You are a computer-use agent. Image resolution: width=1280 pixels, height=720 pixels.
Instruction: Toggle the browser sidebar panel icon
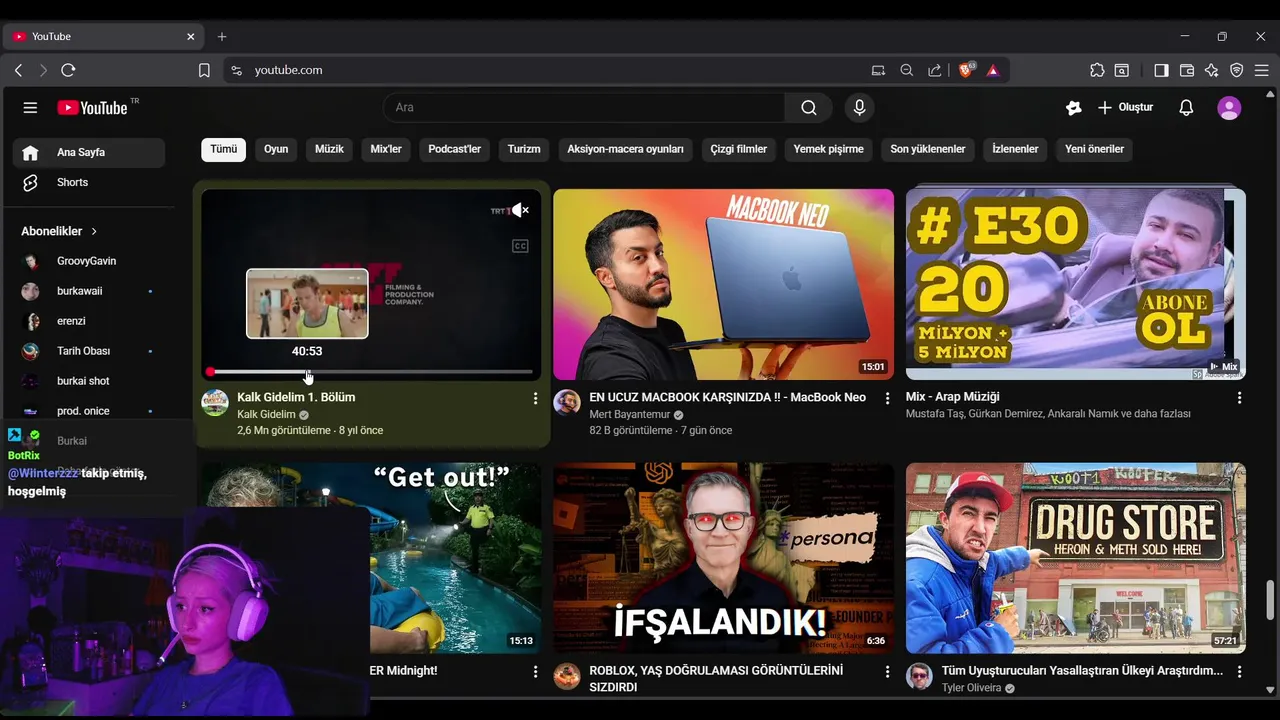[1161, 70]
